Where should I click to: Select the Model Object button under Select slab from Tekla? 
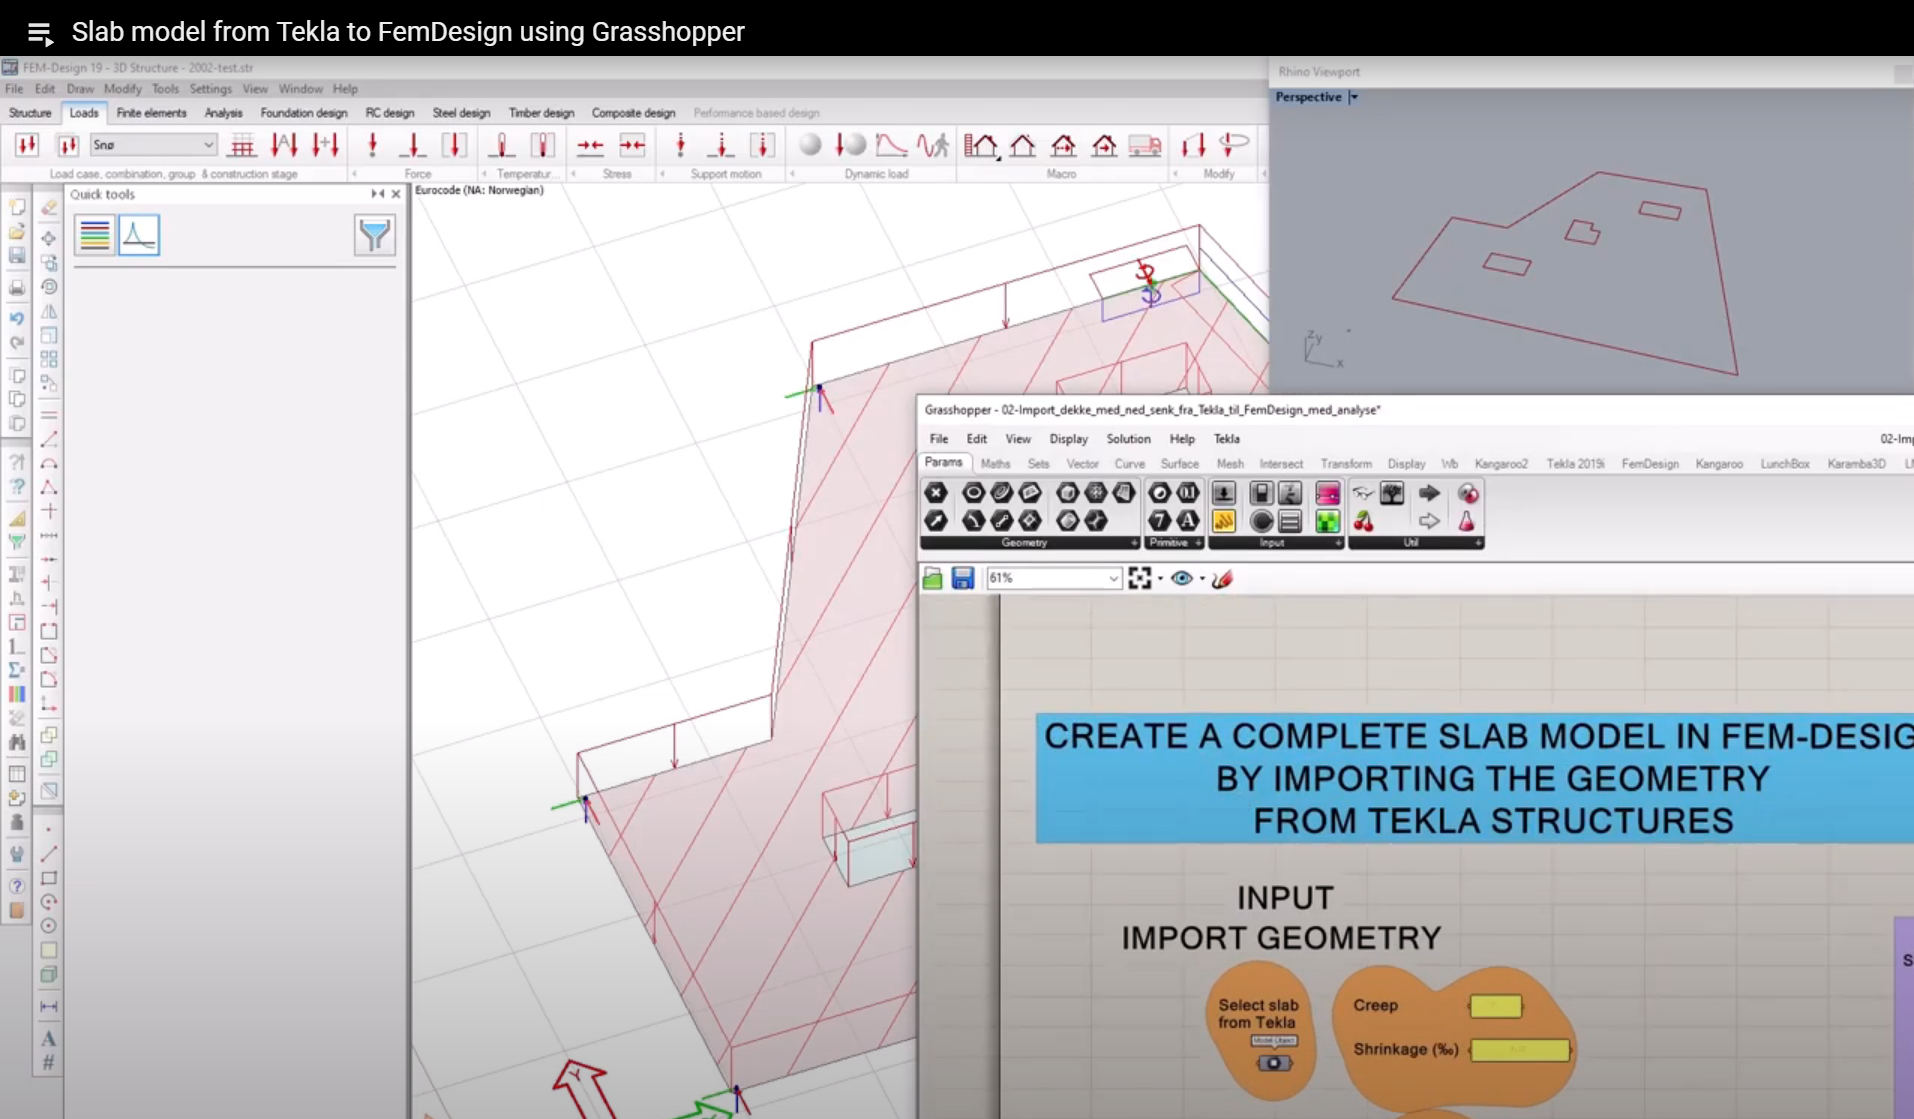pyautogui.click(x=1273, y=1062)
